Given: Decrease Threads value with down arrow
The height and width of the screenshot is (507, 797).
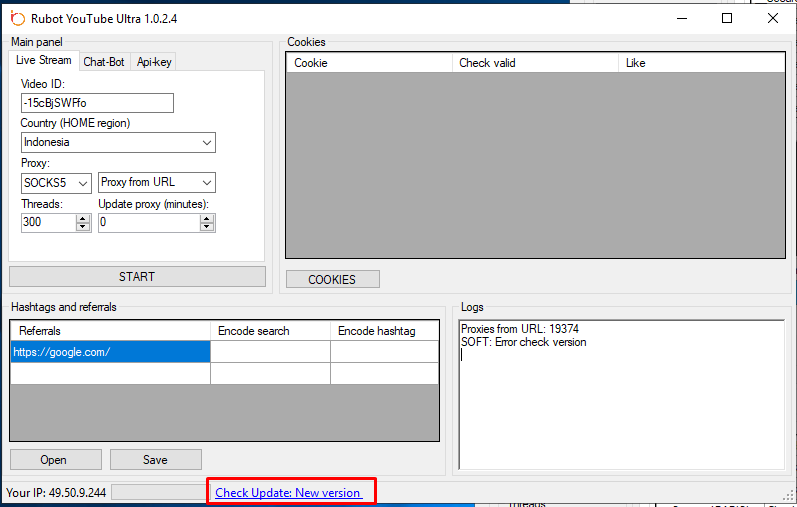Looking at the screenshot, I should click(x=83, y=227).
